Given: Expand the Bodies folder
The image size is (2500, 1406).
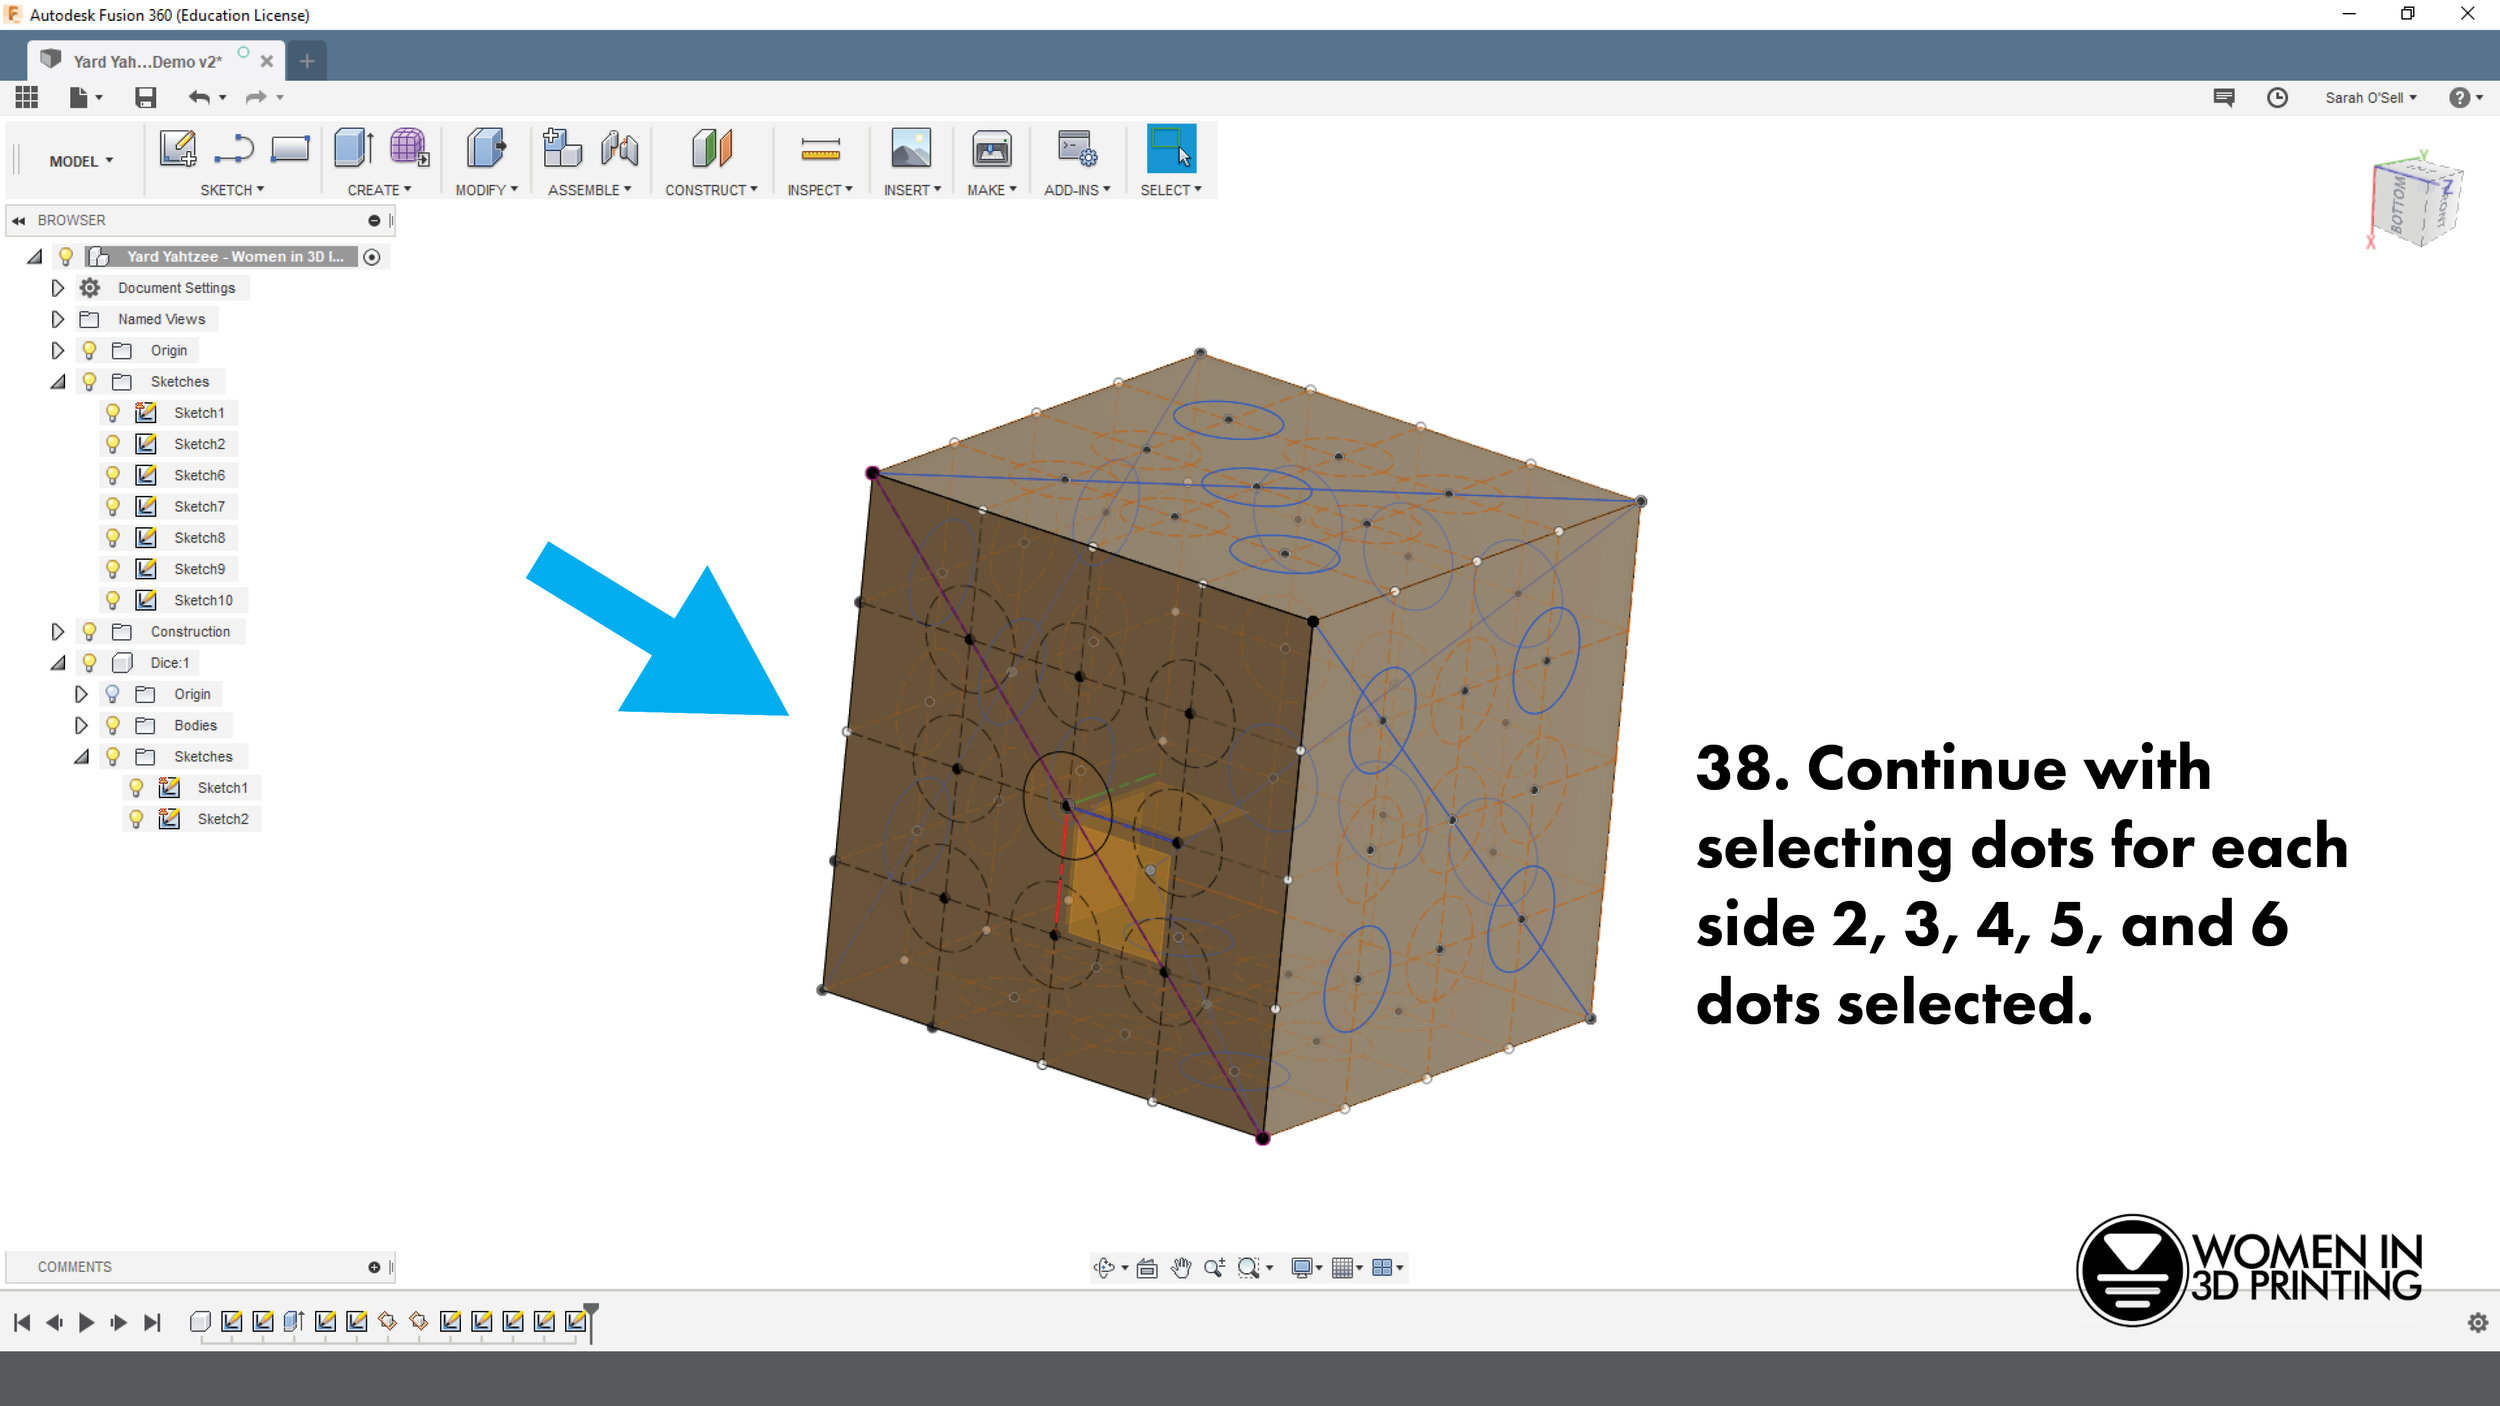Looking at the screenshot, I should [x=81, y=725].
